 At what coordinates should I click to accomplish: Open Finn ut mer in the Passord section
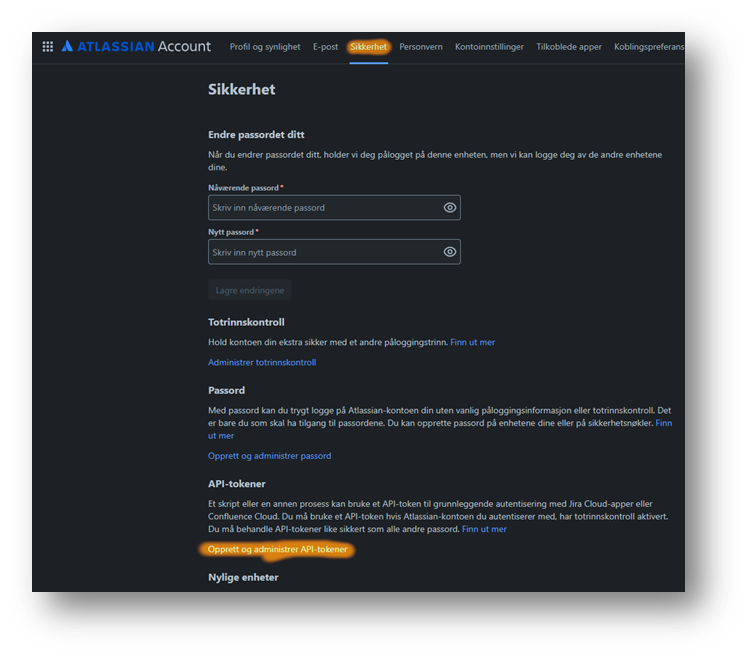662,423
